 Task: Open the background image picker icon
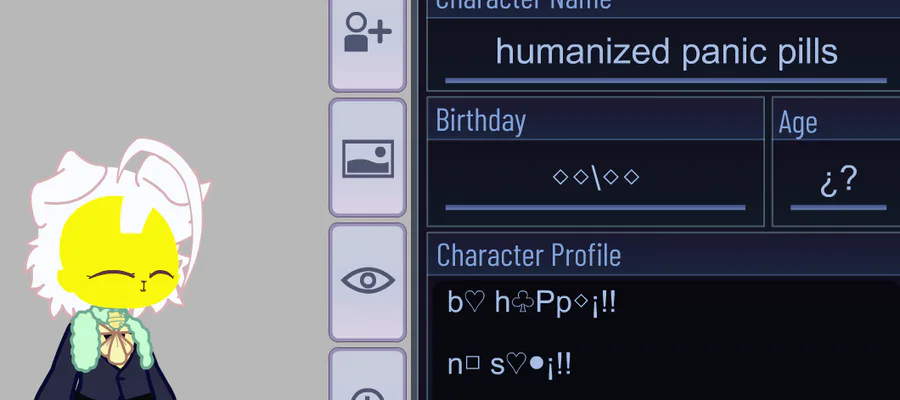367,158
